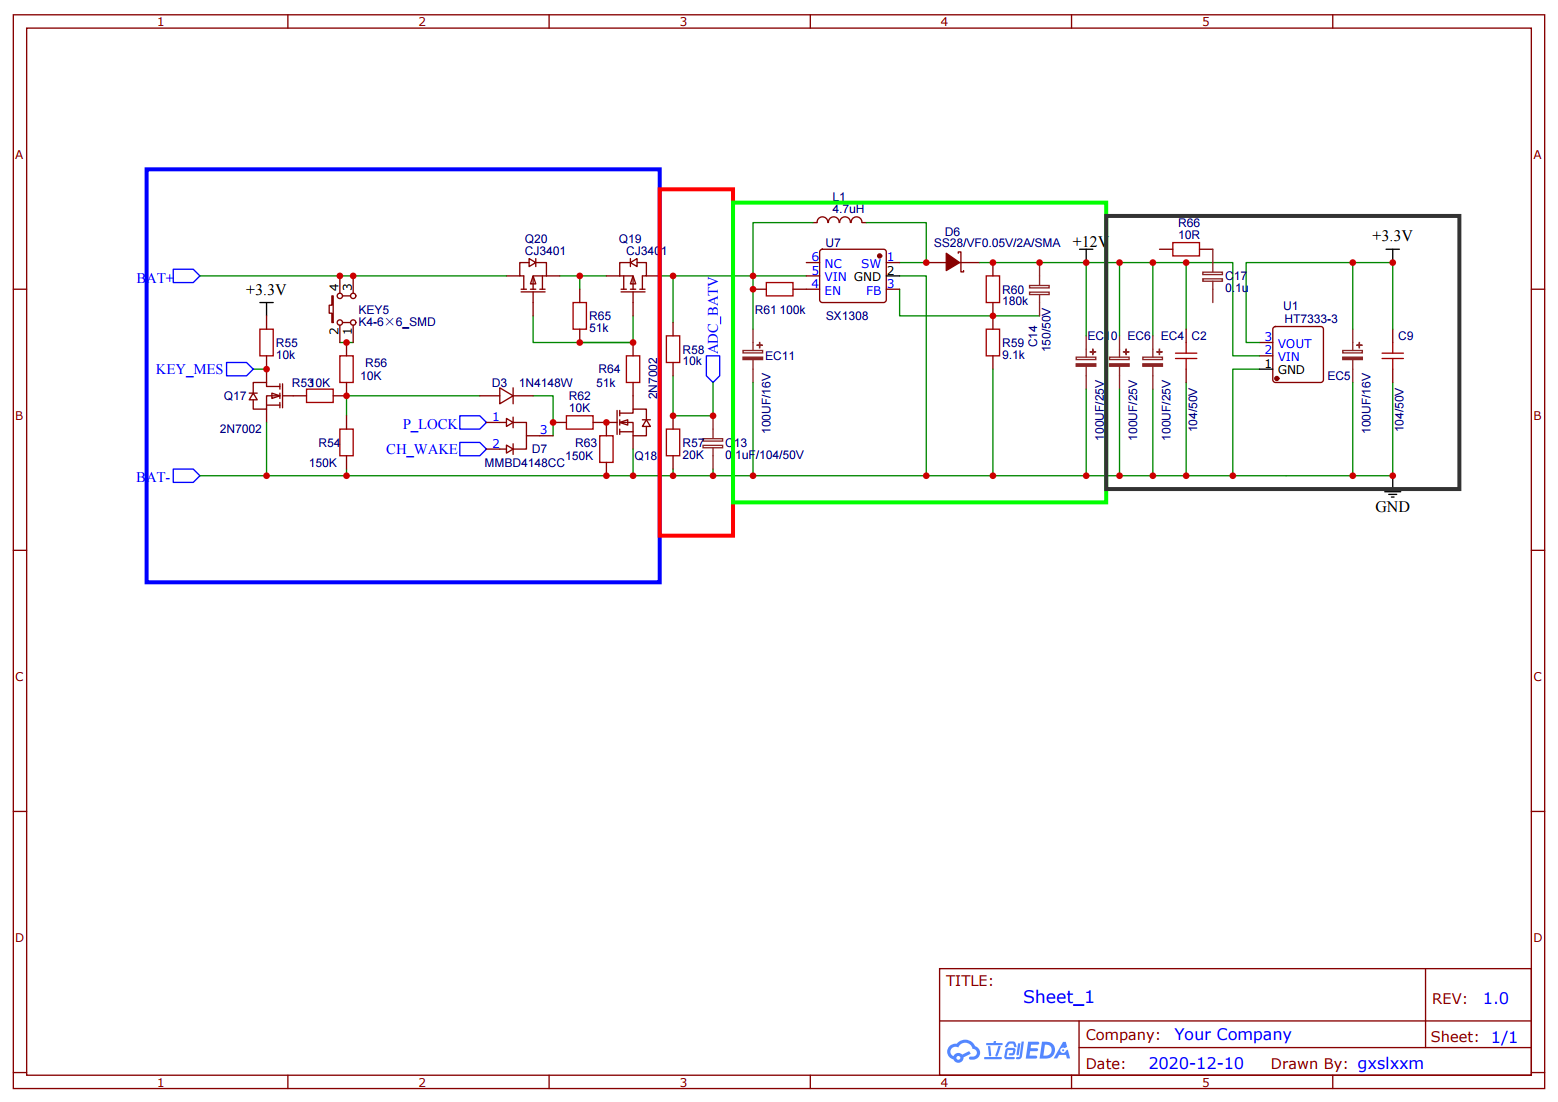Select the L1 4.7uH inductor symbol
The height and width of the screenshot is (1102, 1558).
tap(839, 220)
